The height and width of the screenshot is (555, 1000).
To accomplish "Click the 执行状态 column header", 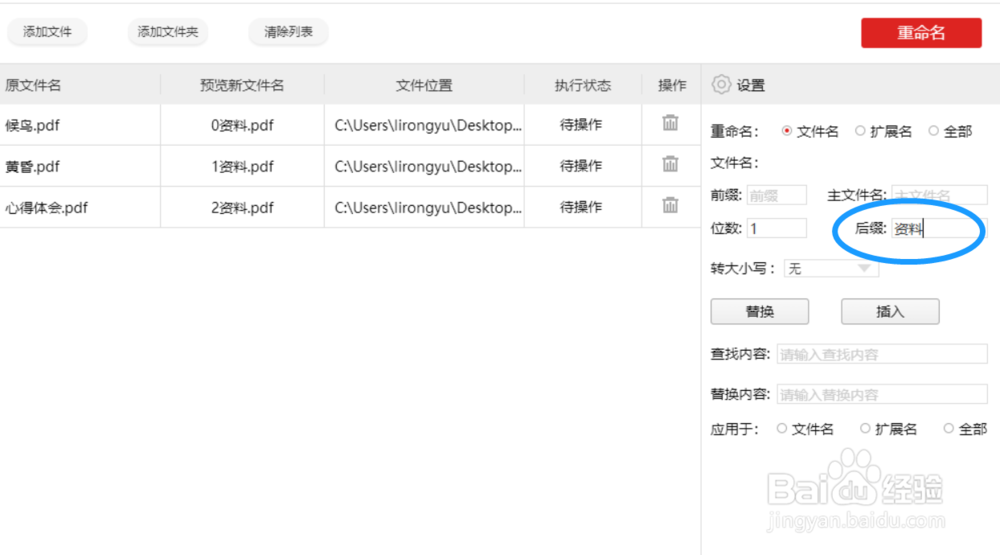I will click(x=582, y=85).
